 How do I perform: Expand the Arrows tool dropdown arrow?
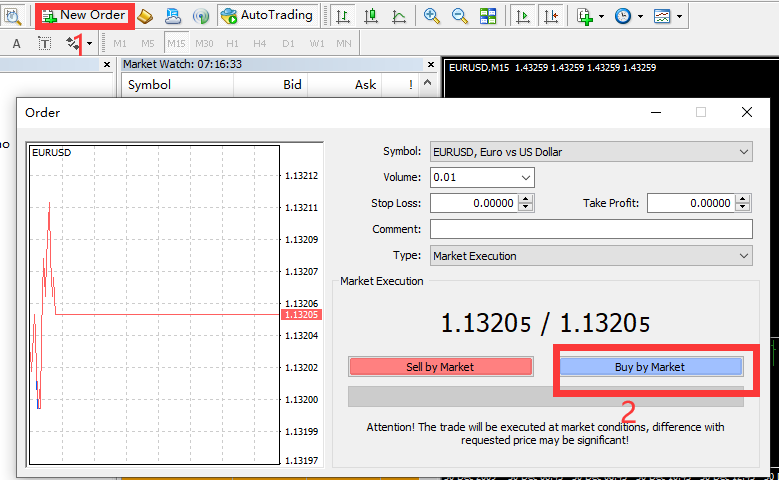click(89, 44)
